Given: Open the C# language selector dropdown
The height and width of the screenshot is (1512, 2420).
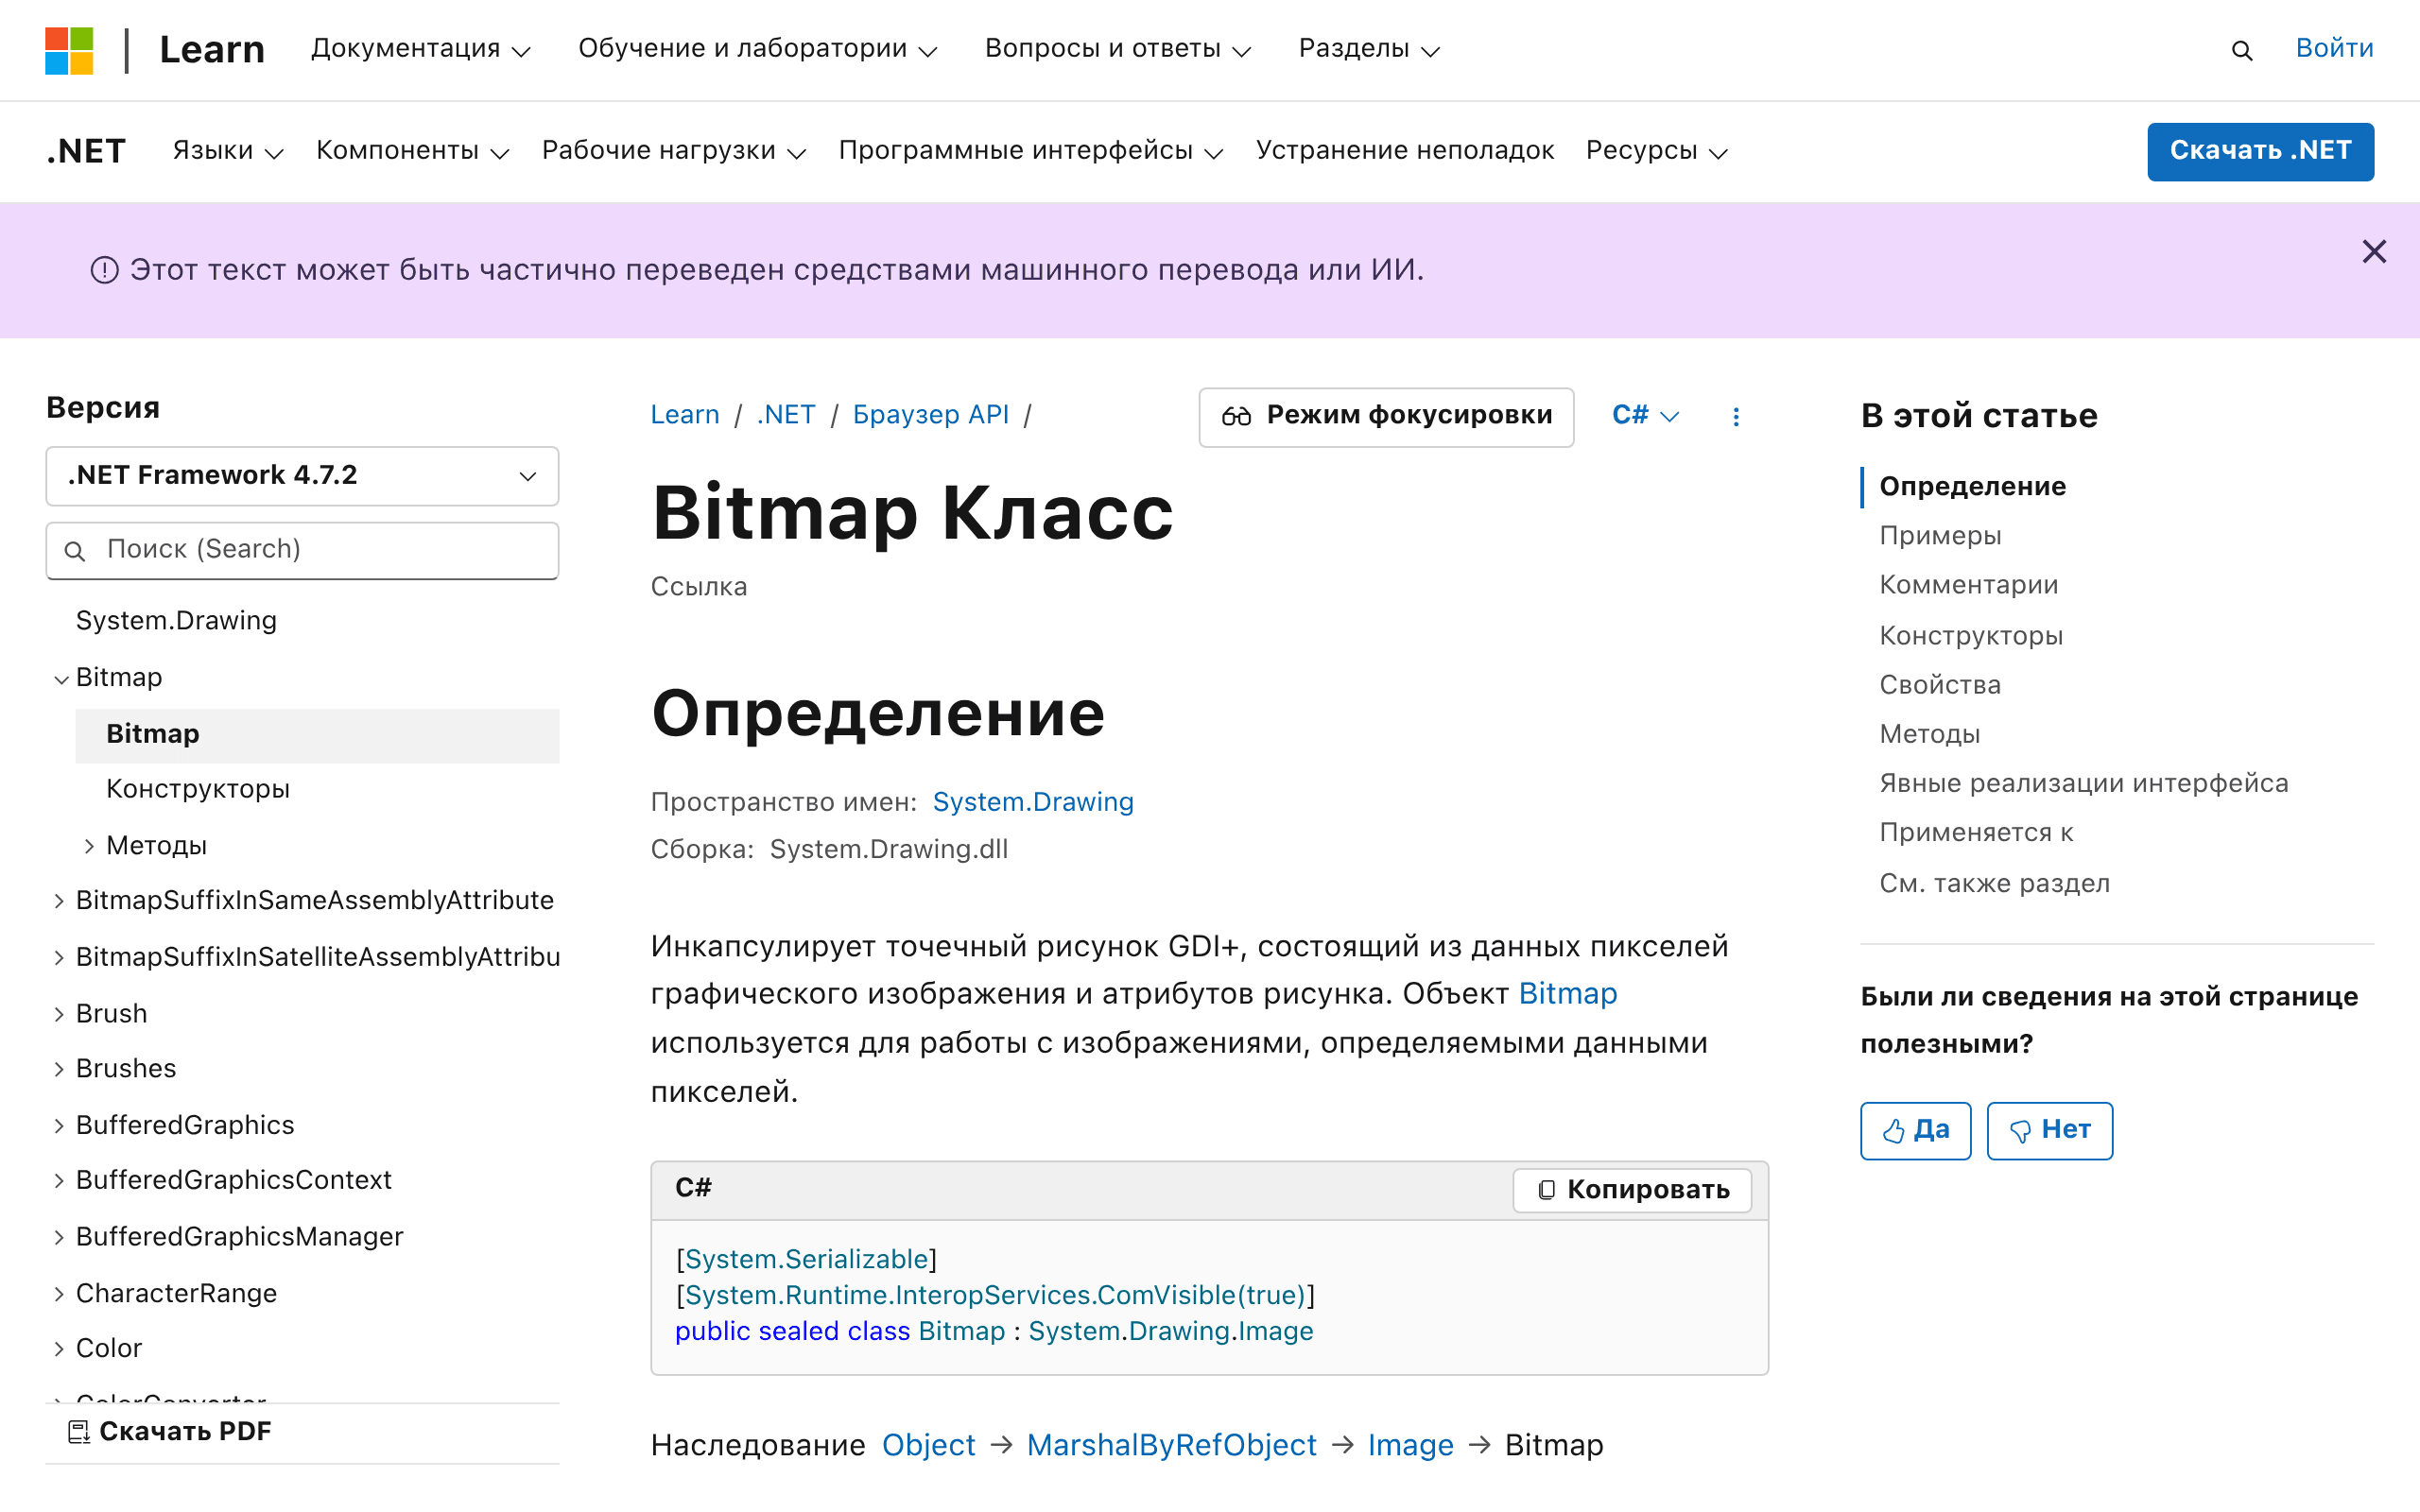Looking at the screenshot, I should tap(1645, 416).
